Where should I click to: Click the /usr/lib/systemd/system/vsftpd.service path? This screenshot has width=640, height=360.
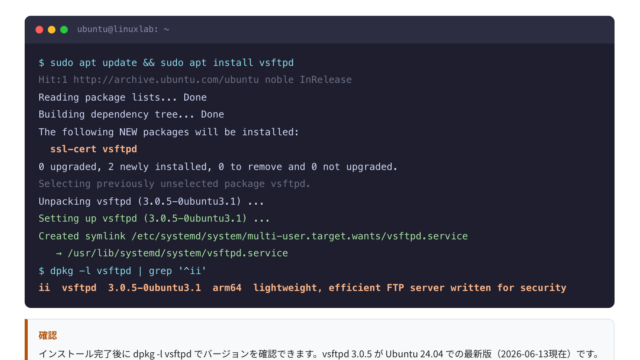click(178, 253)
